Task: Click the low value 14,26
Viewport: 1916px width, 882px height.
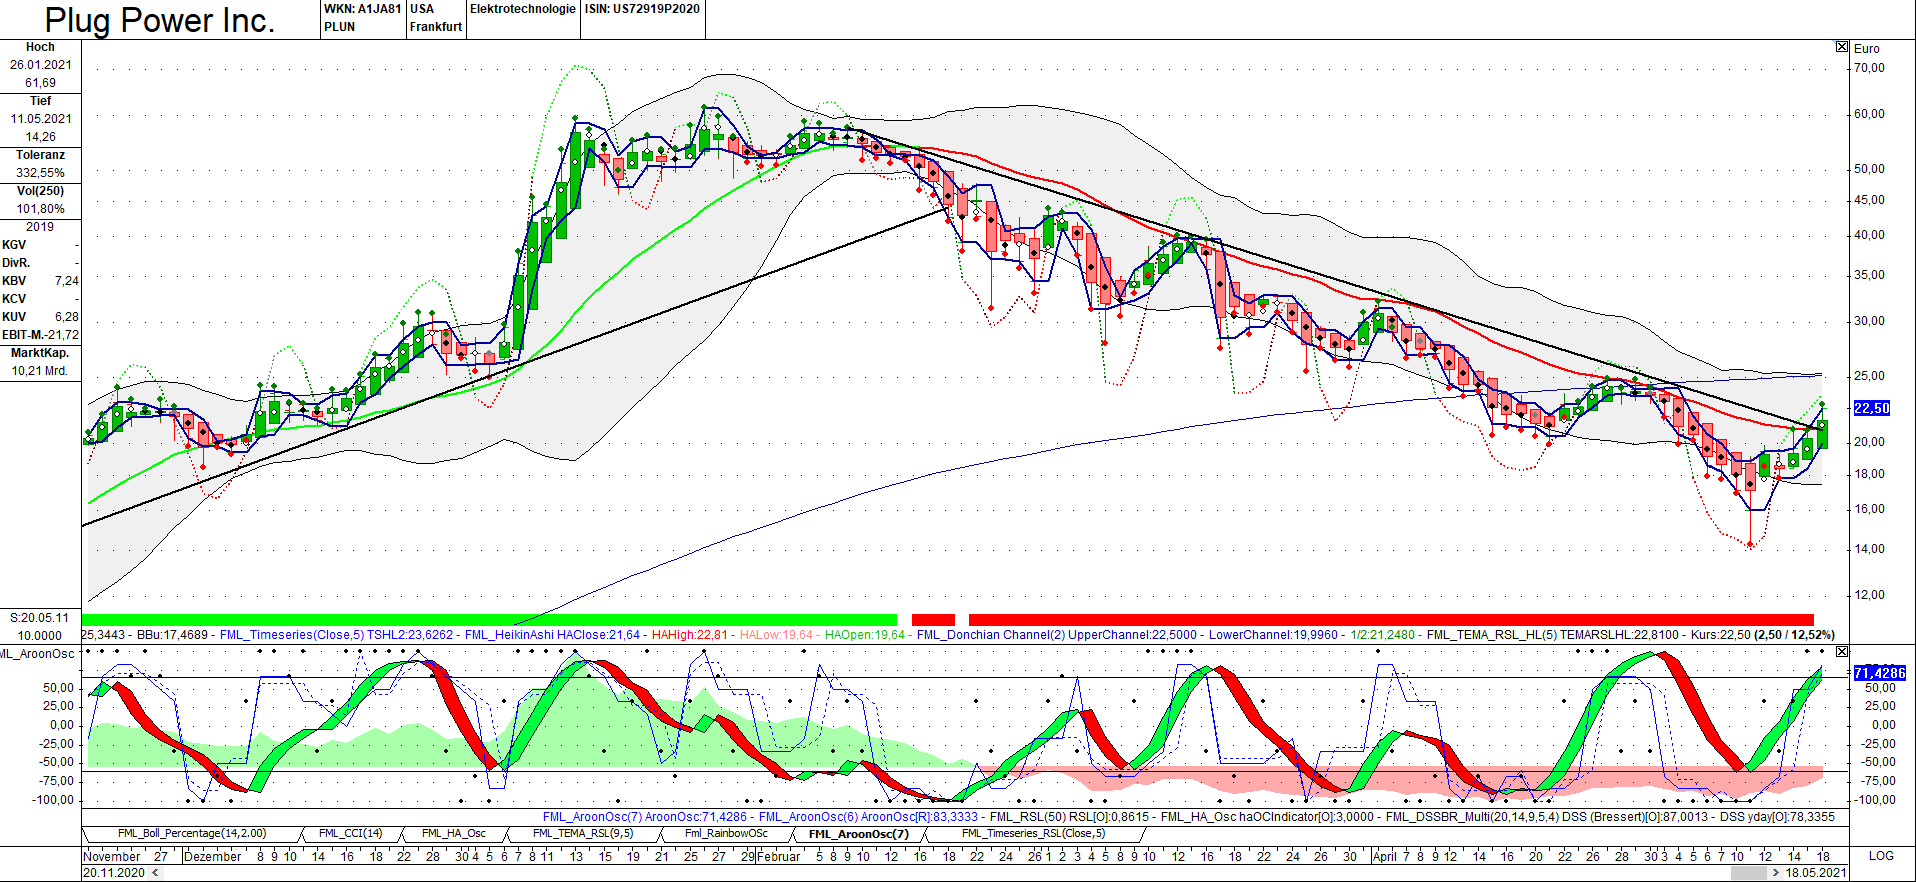Action: point(41,137)
